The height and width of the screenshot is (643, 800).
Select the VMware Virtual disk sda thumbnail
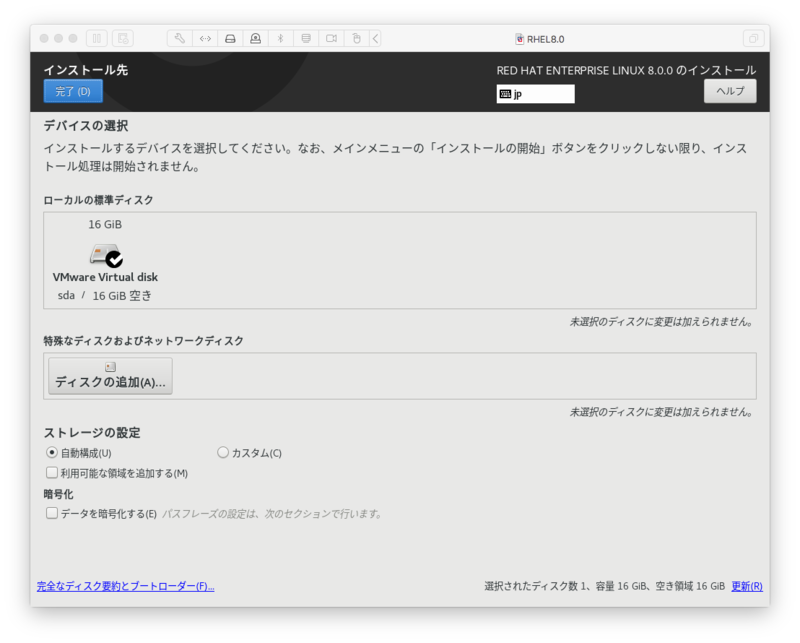click(105, 260)
